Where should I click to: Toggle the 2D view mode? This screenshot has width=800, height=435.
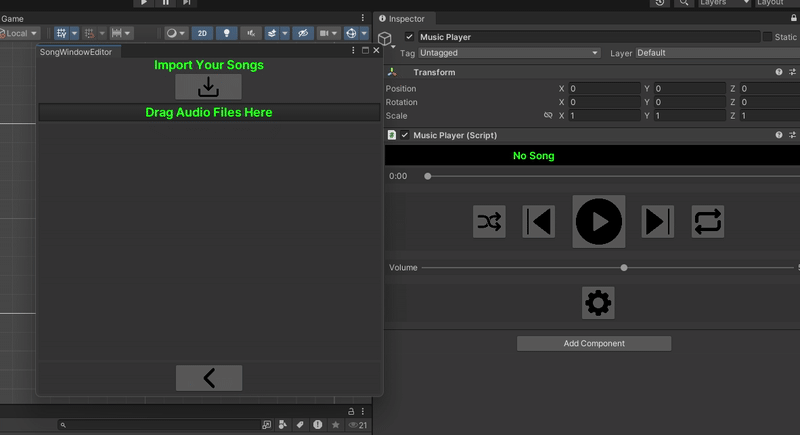pos(202,33)
